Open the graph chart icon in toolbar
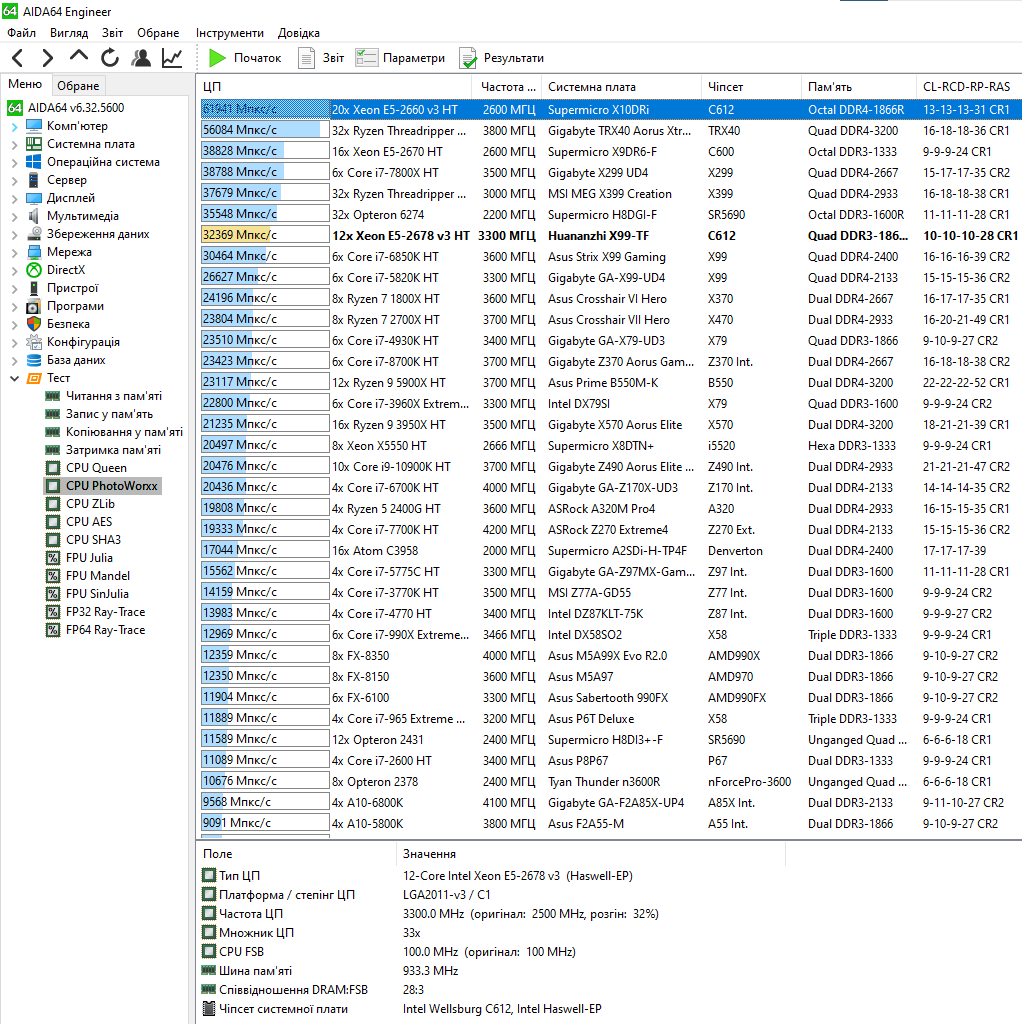 click(172, 58)
